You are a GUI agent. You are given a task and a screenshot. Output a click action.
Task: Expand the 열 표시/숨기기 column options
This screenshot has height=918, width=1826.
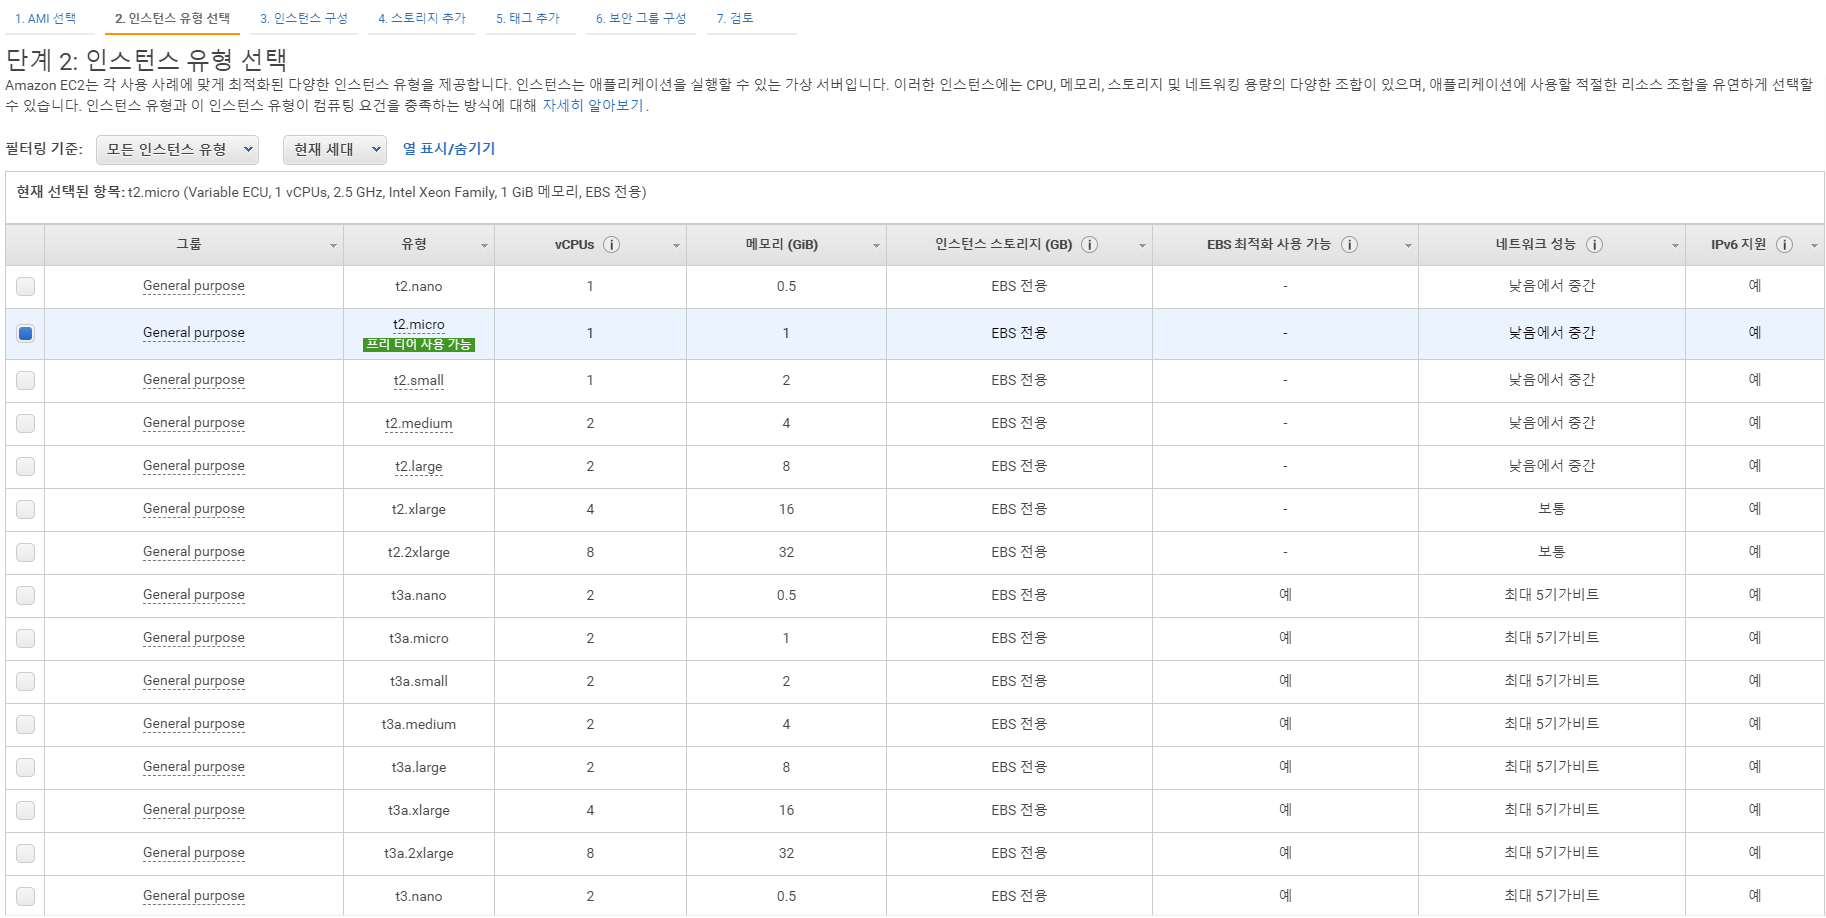[449, 149]
